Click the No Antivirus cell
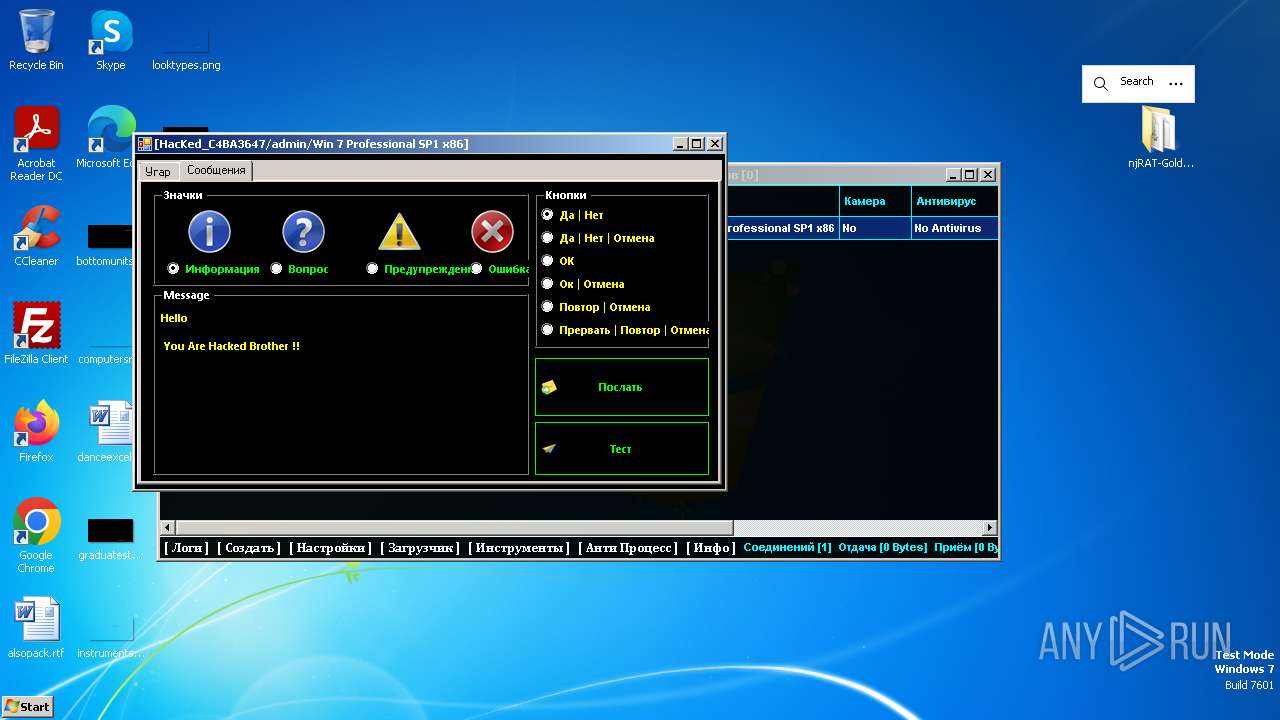The image size is (1280, 720). [x=954, y=228]
